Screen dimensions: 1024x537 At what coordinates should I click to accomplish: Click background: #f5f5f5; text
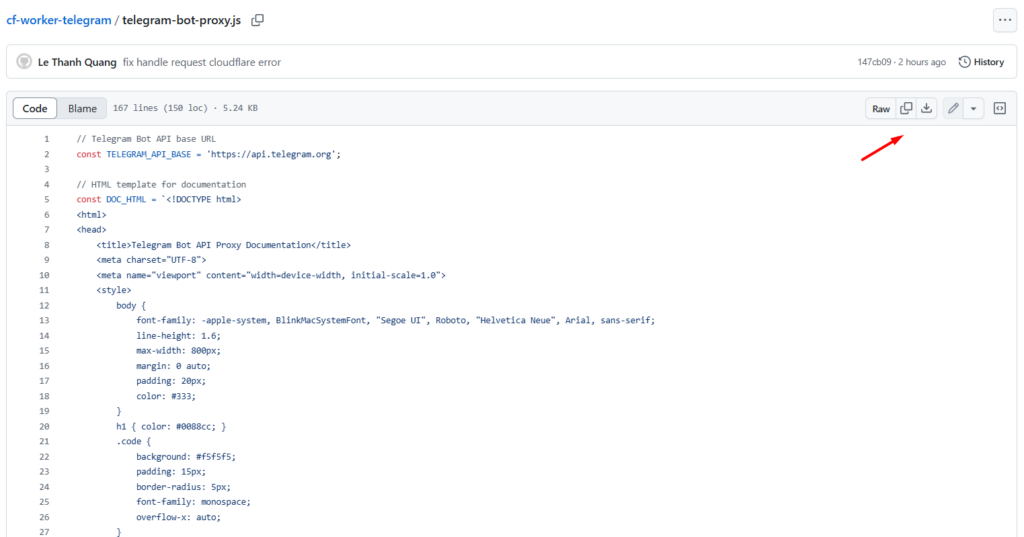(186, 457)
